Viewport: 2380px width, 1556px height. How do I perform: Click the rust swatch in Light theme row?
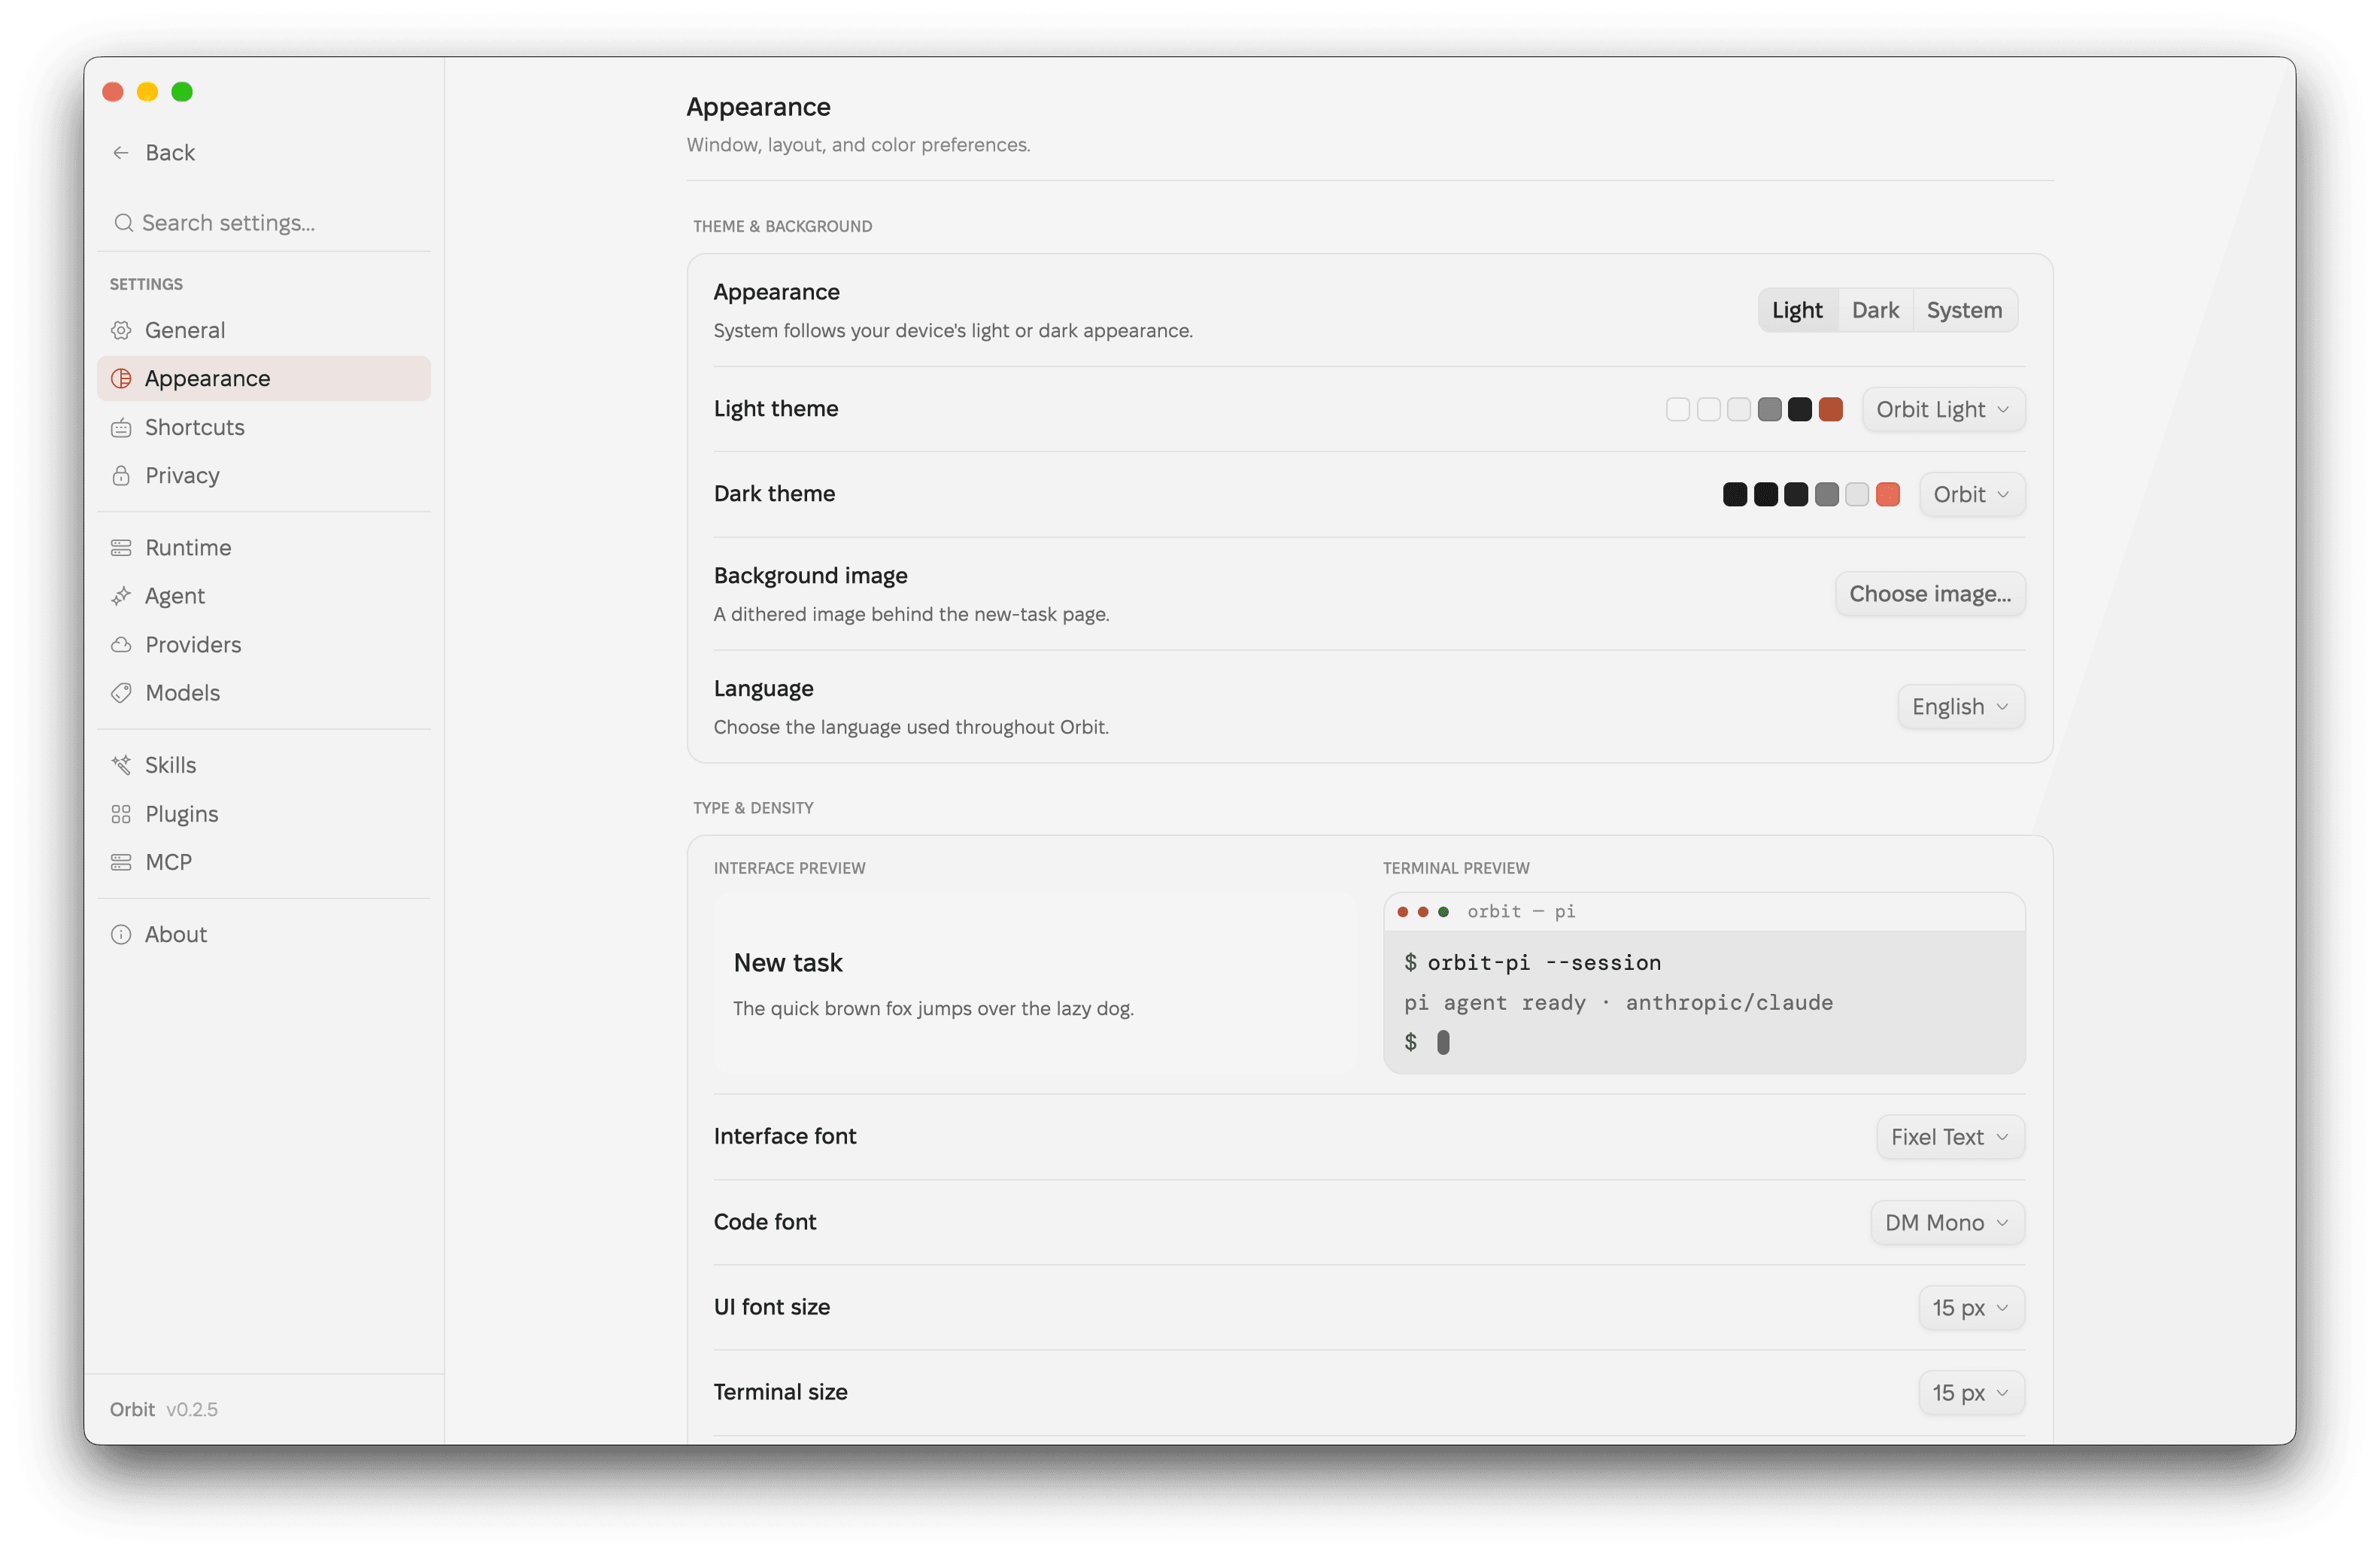coord(1830,409)
